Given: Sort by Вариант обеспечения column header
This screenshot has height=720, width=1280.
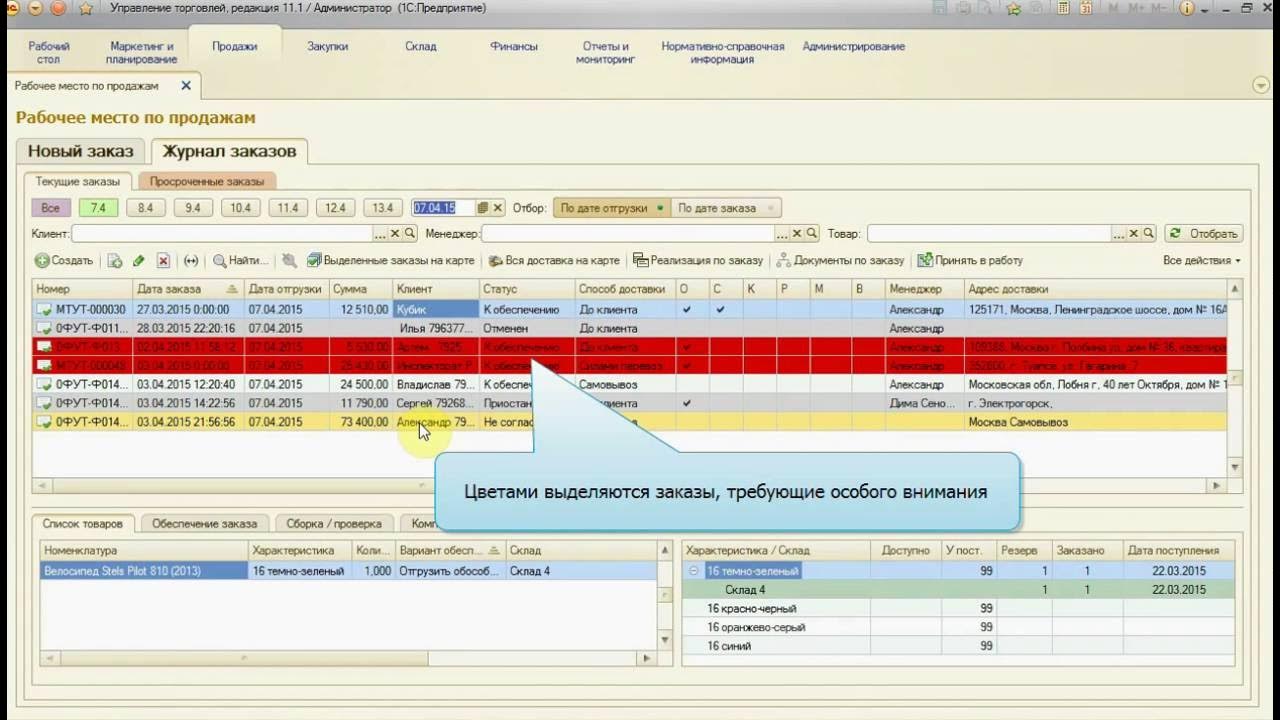Looking at the screenshot, I should coord(449,550).
